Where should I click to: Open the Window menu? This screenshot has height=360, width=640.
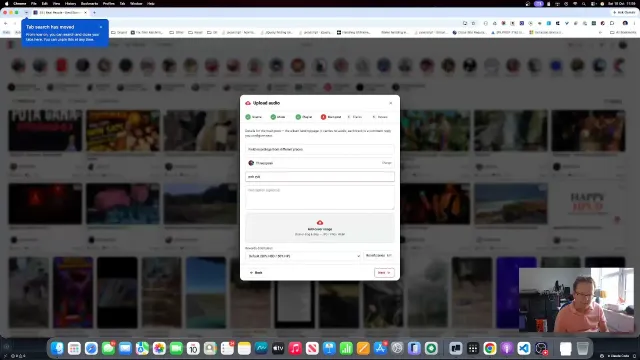(136, 3)
